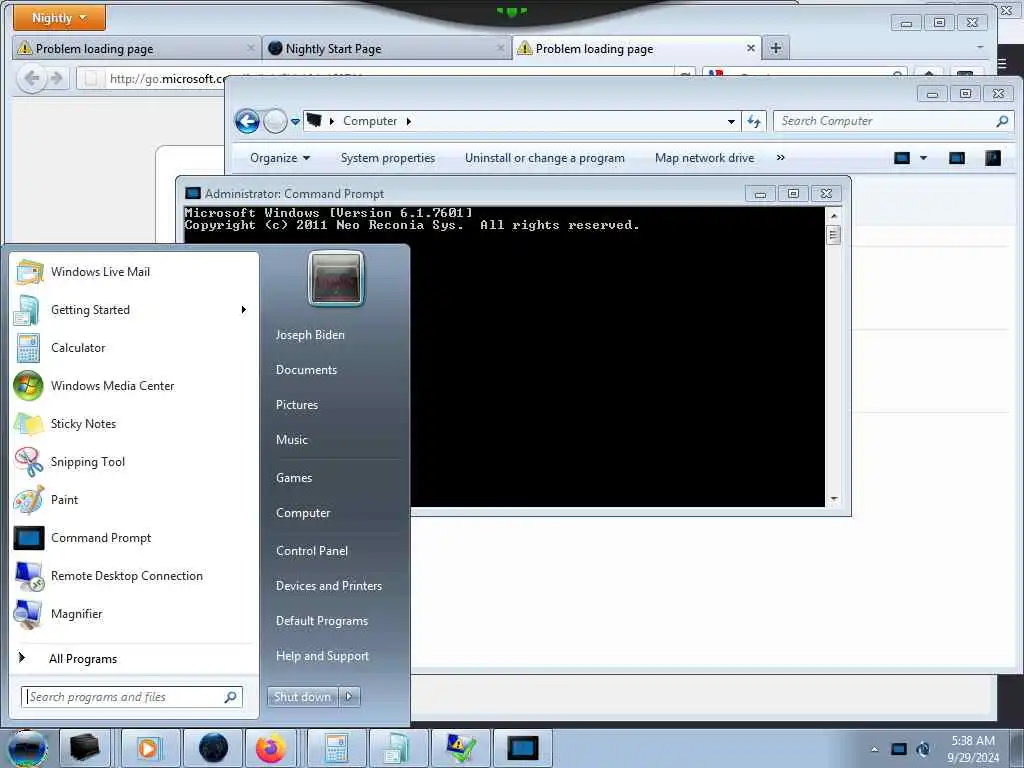Show more Explorer toolbar commands chevron
The width and height of the screenshot is (1024, 768).
click(x=780, y=157)
